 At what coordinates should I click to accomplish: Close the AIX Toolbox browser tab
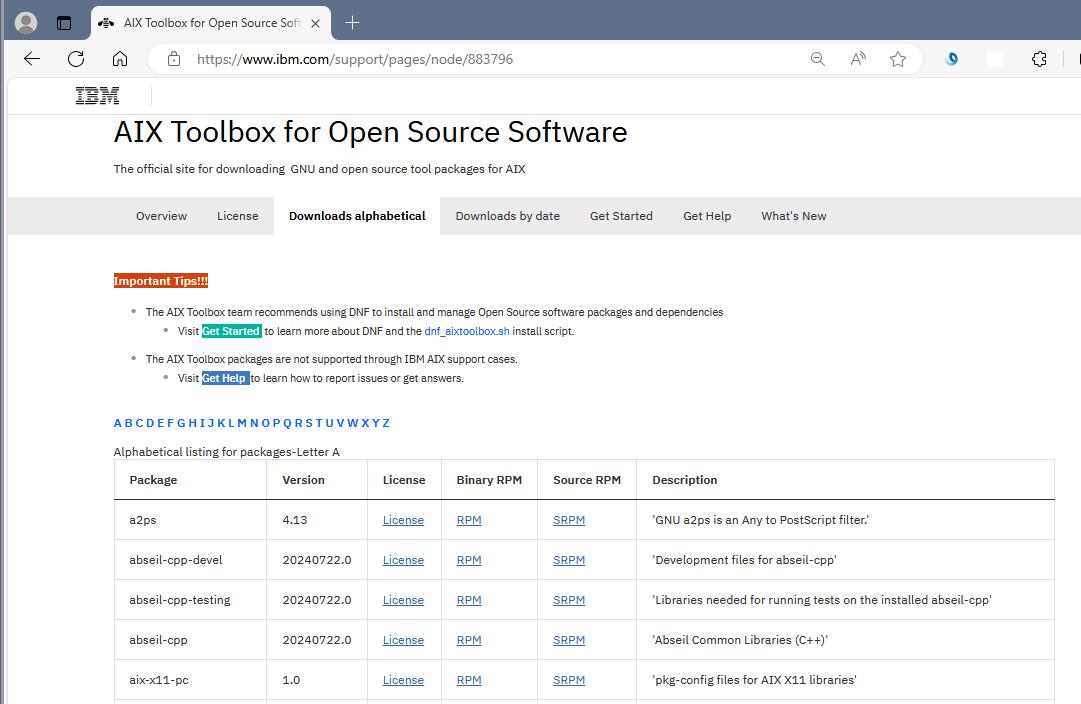coord(315,23)
